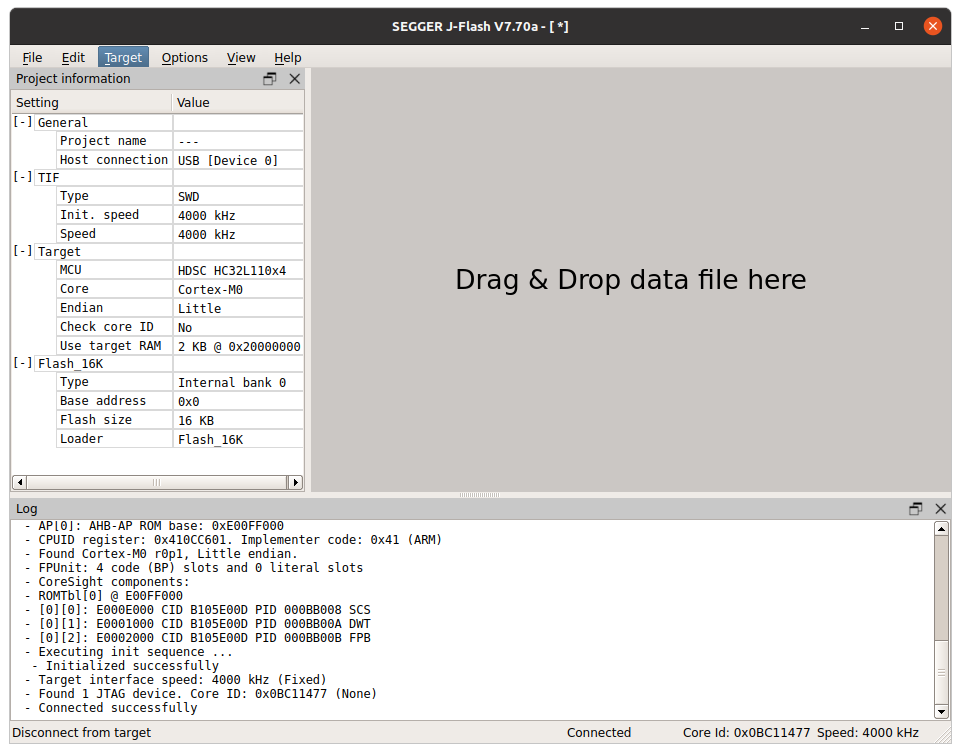Click the Target interface speed log line
961x753 pixels.
175,679
